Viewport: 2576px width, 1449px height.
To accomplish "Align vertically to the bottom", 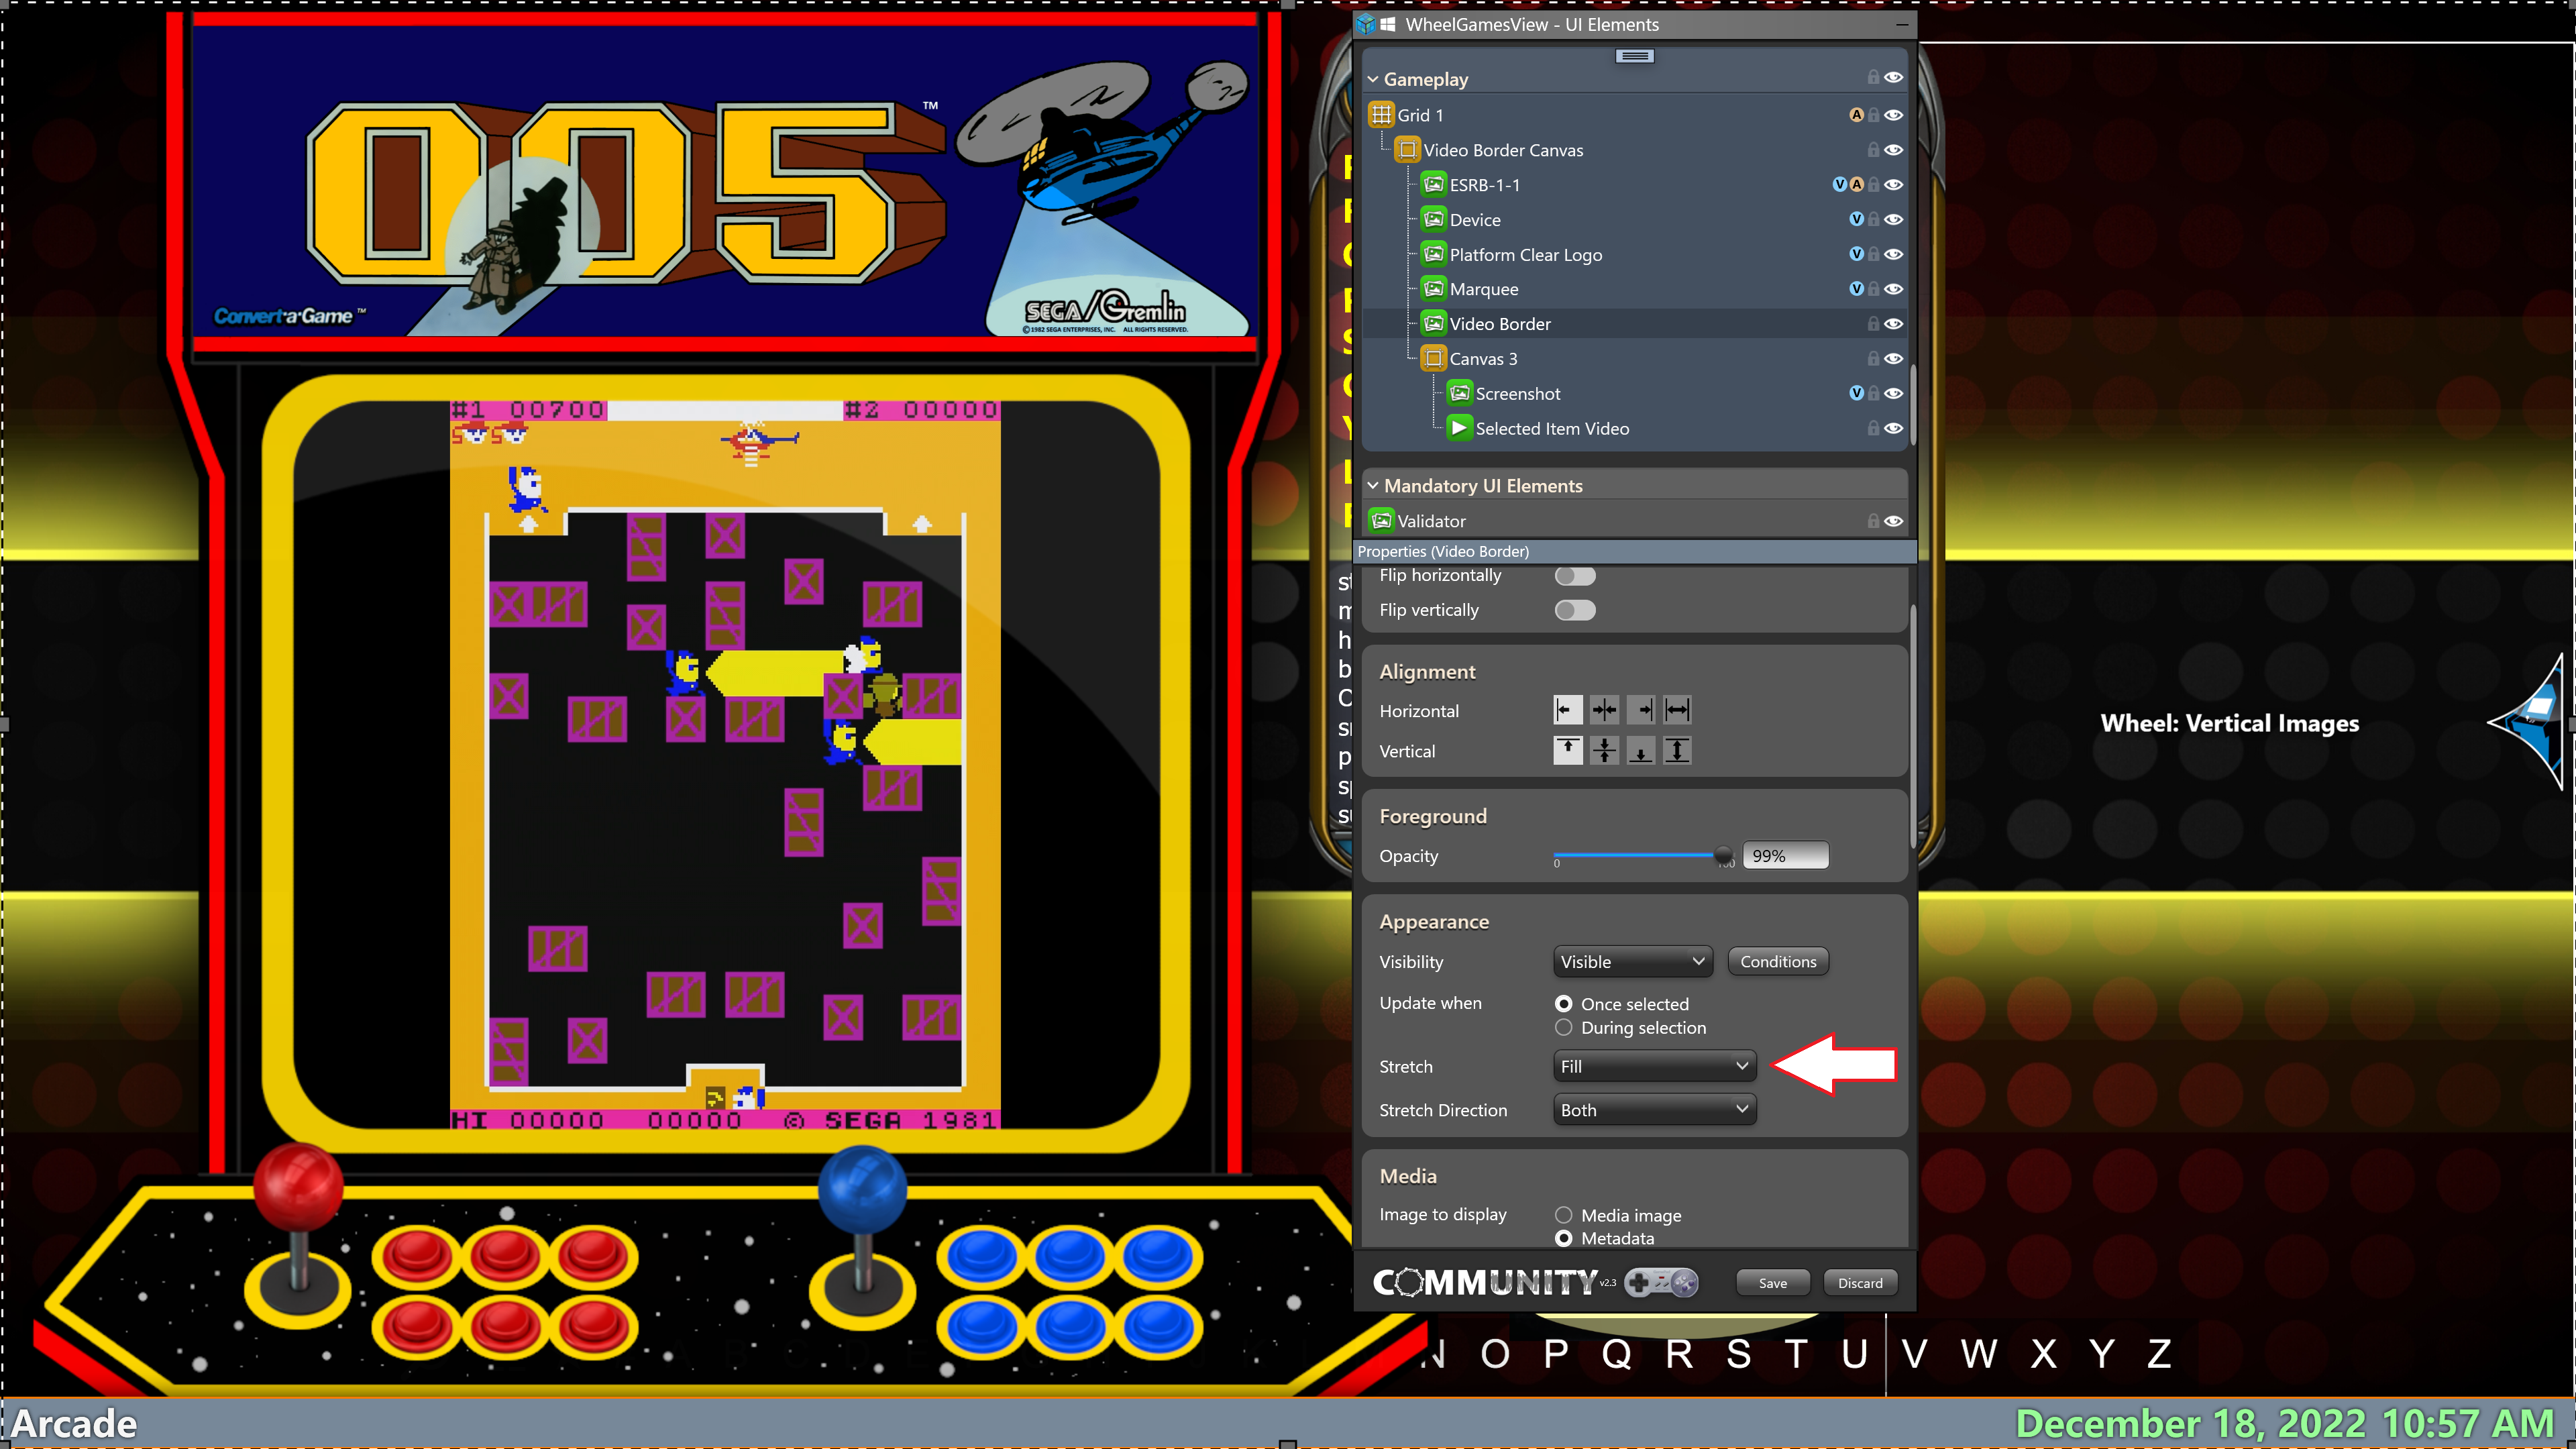I will (1641, 750).
